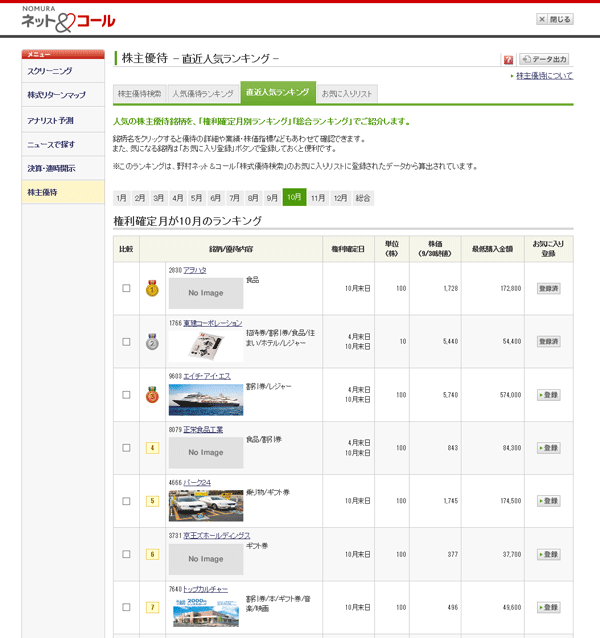
Task: Select the 7月 month tab
Action: pyautogui.click(x=234, y=198)
